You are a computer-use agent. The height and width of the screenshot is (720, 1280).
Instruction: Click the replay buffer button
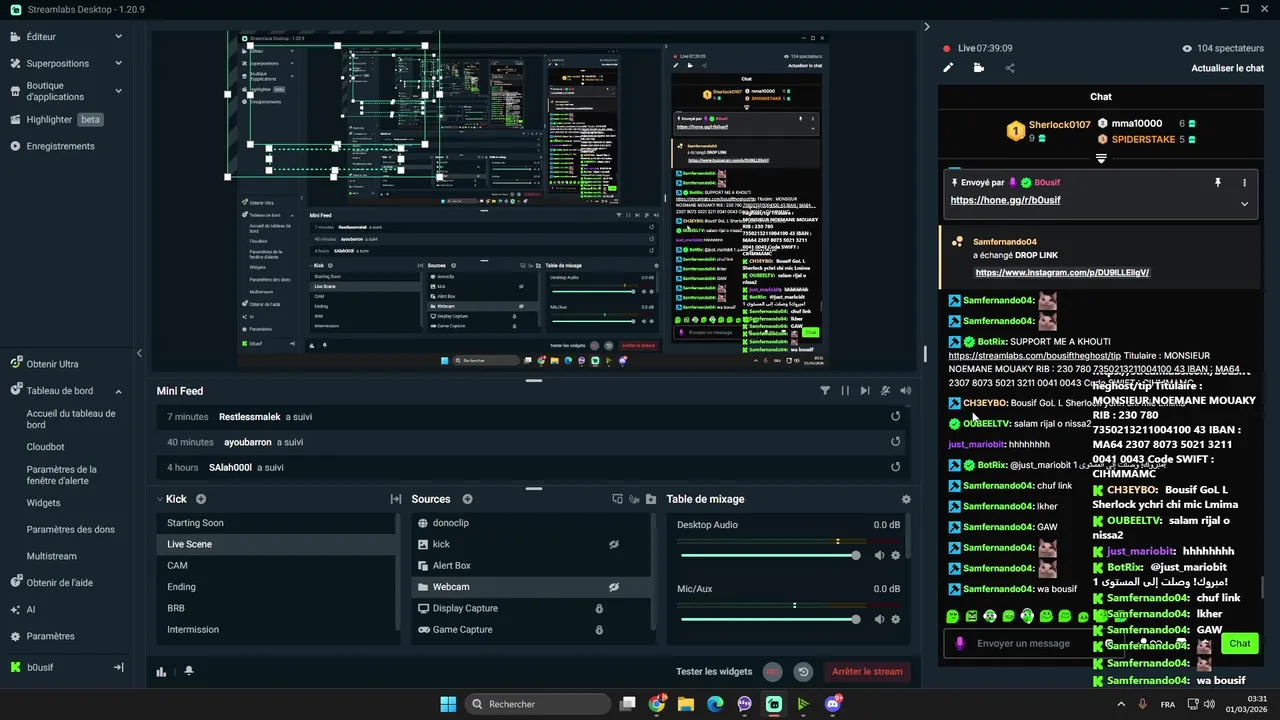coord(803,672)
